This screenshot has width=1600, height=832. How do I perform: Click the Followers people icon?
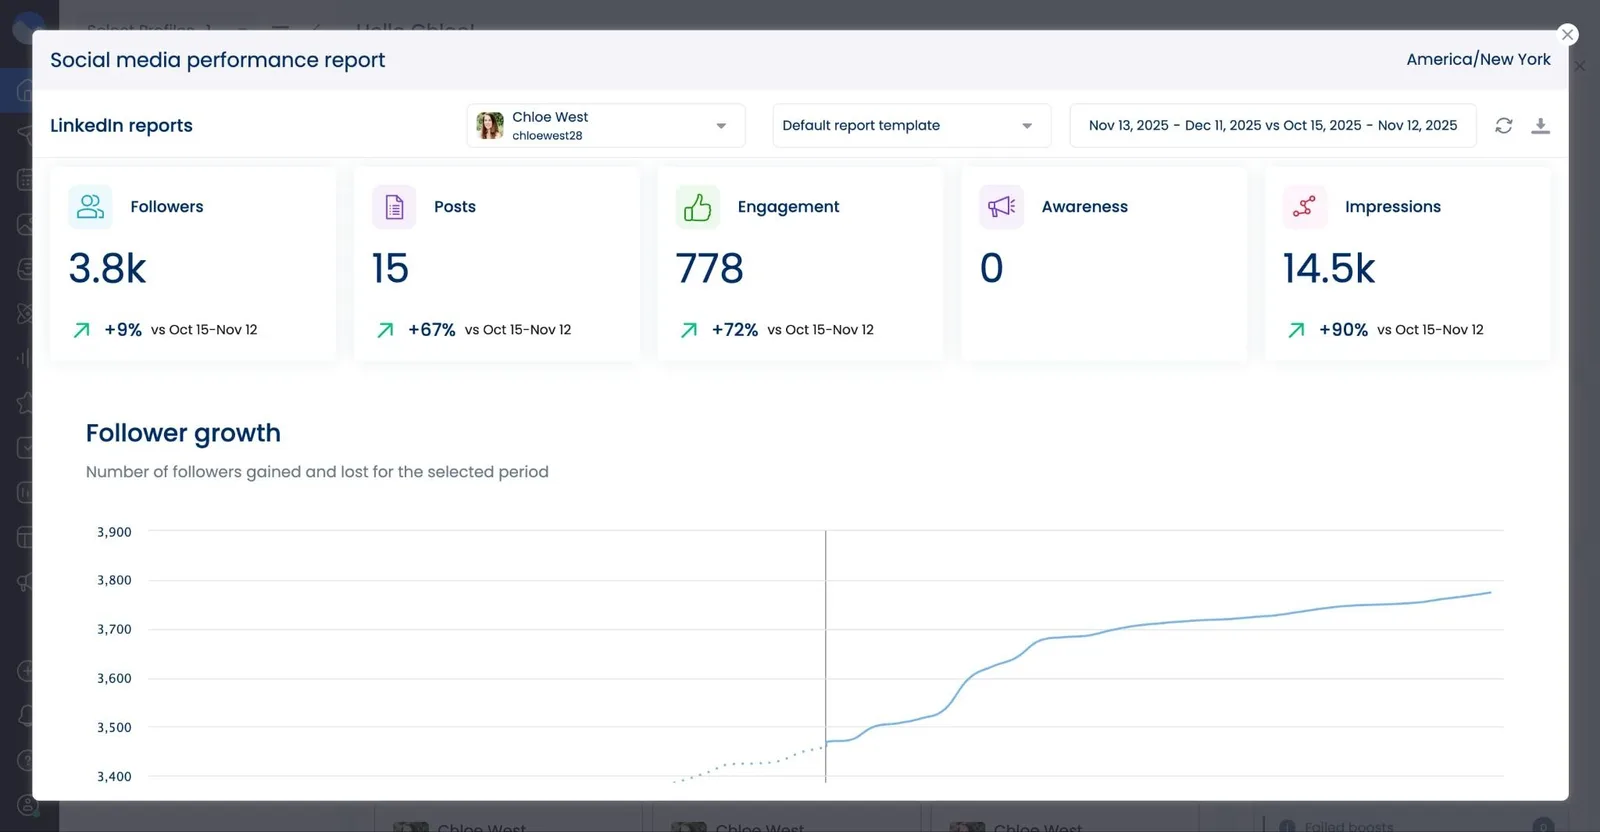point(90,207)
